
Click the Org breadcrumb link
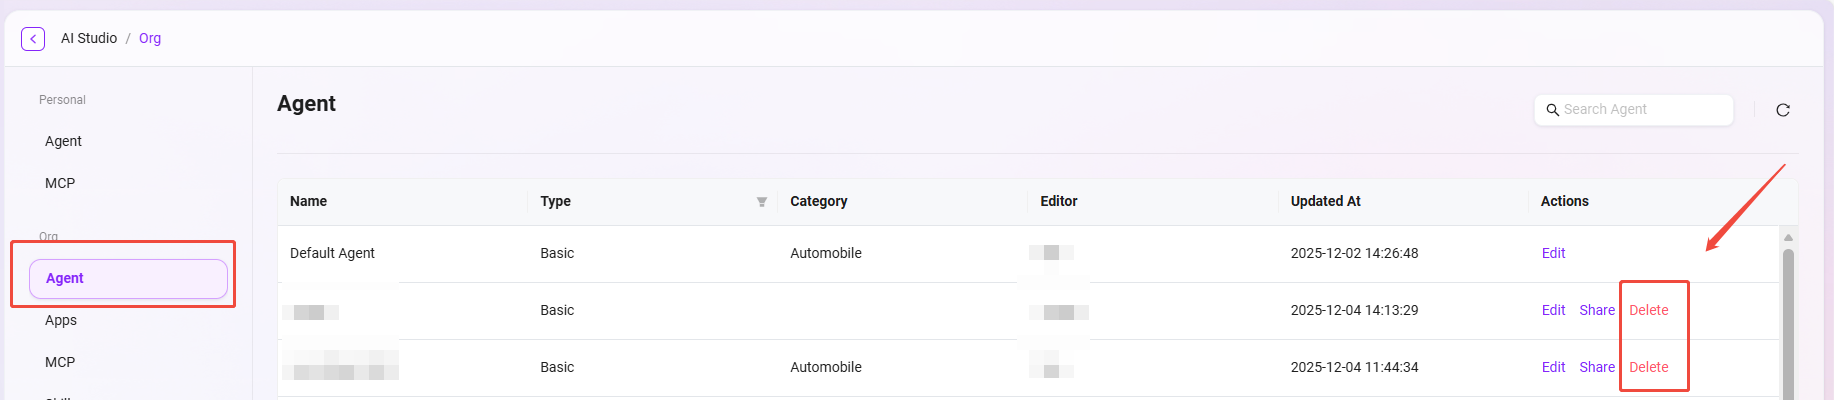150,38
